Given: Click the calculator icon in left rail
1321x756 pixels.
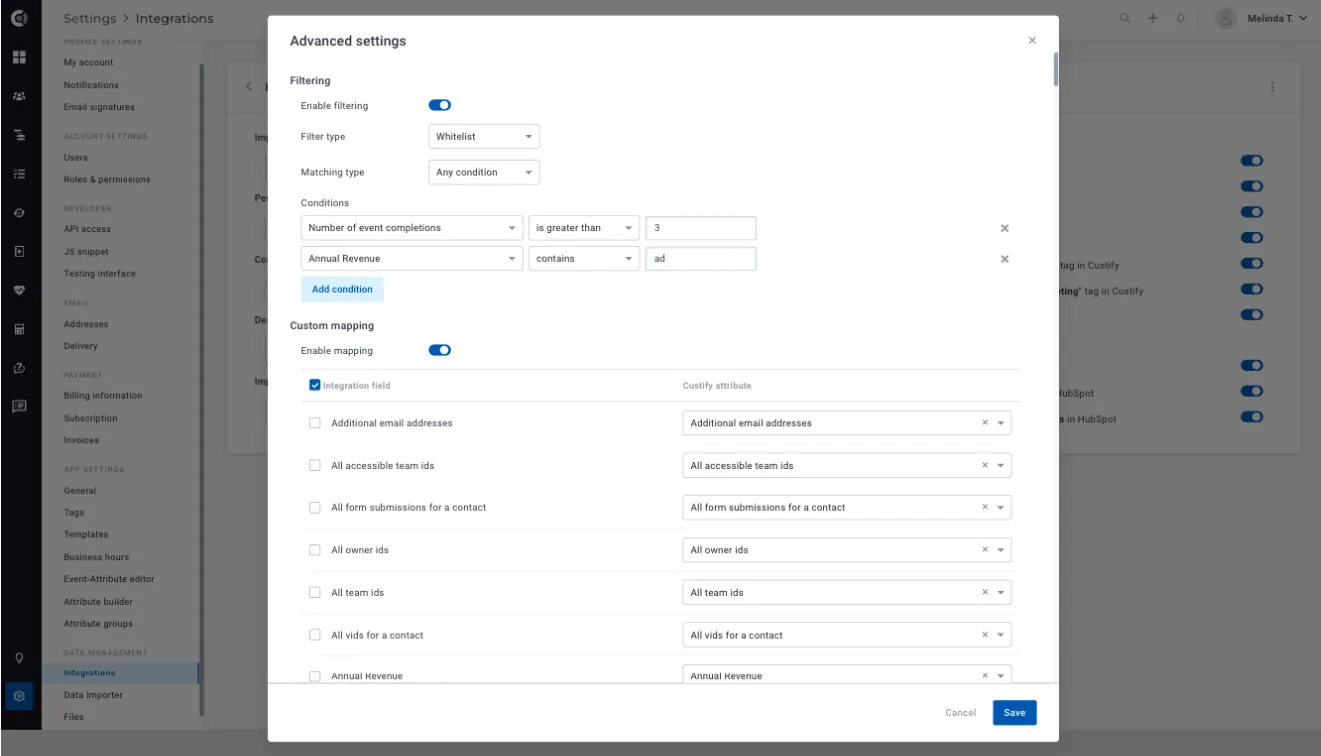Looking at the screenshot, I should pyautogui.click(x=19, y=329).
